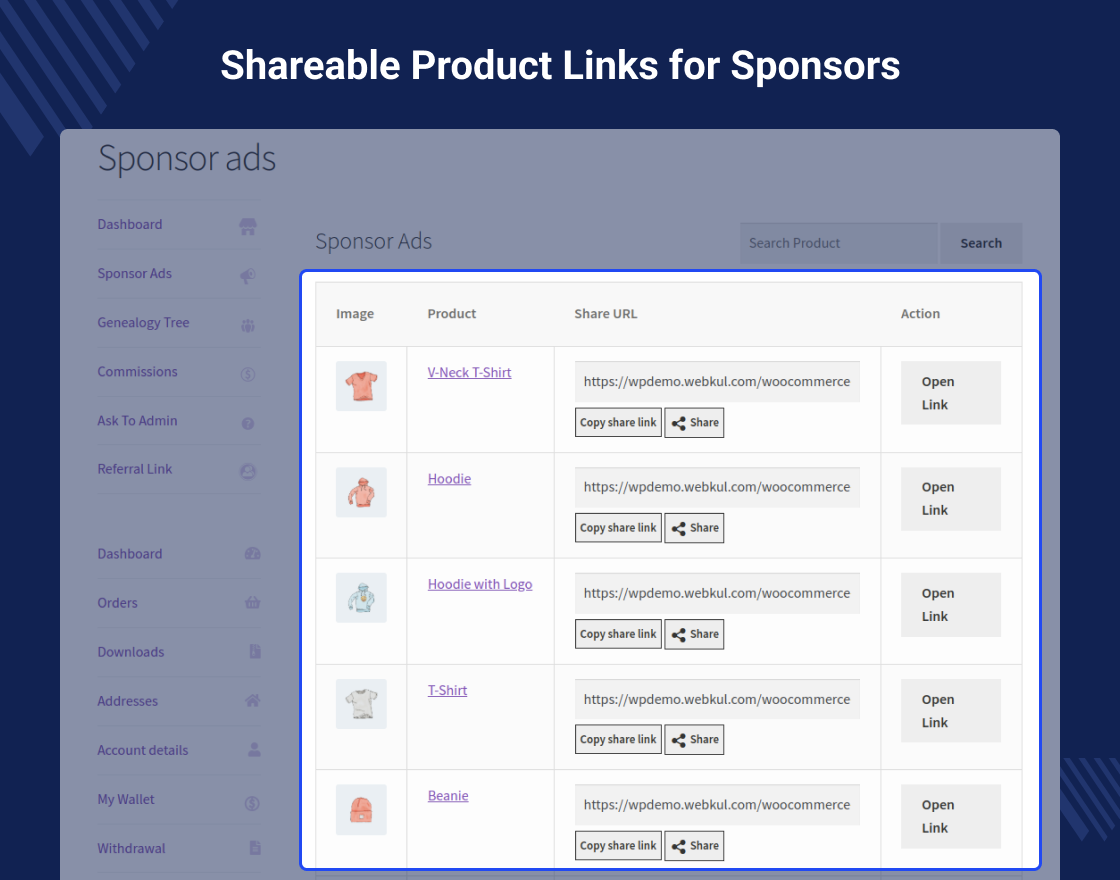Open the second Dashboard entry in the sidebar
The image size is (1120, 880).
coord(129,554)
